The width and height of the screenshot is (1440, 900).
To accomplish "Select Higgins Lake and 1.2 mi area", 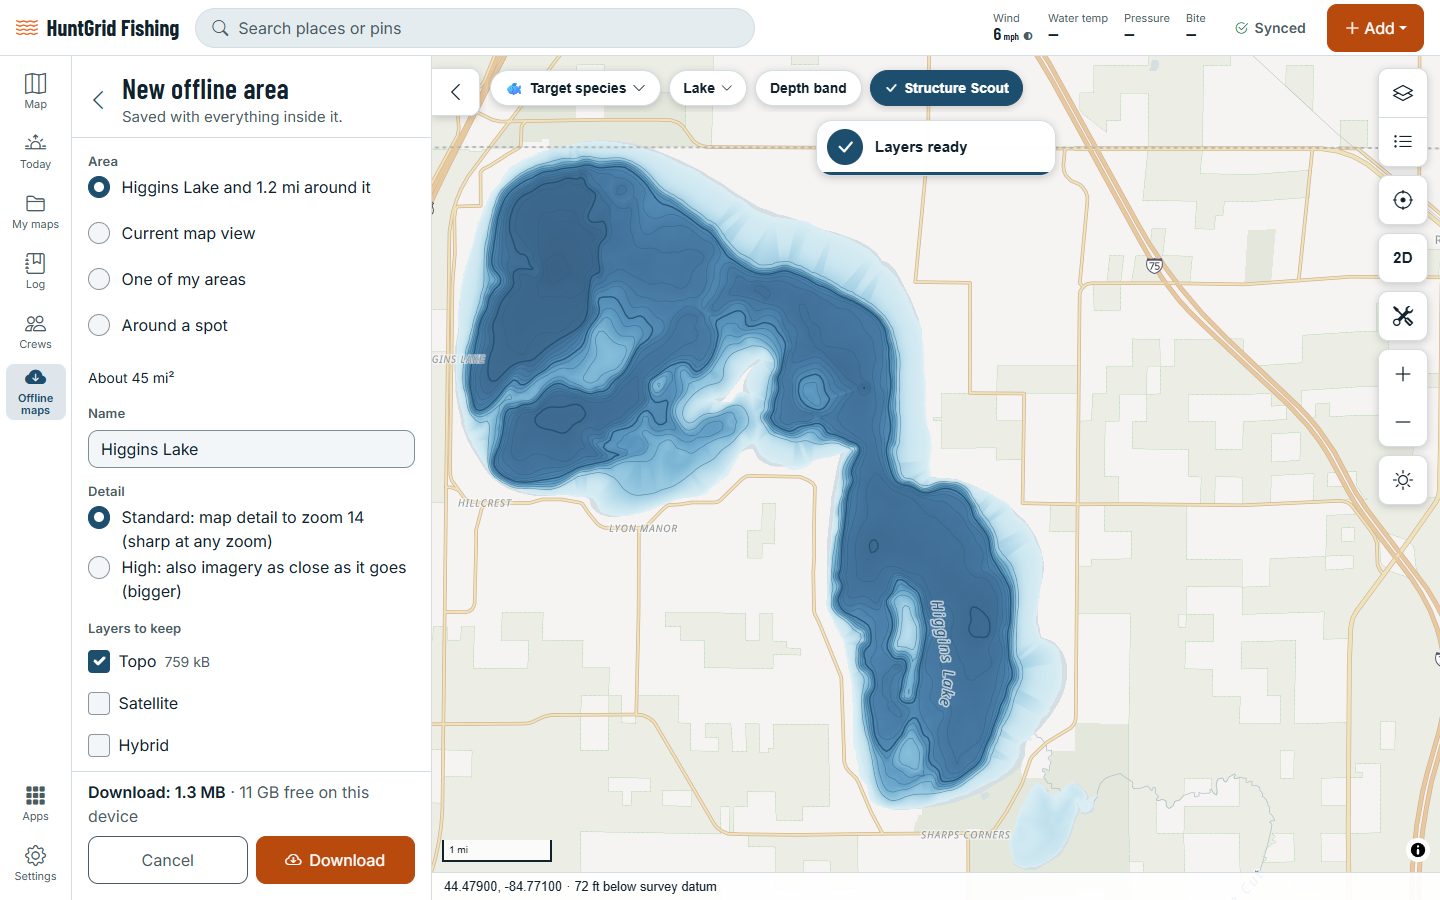I will [230, 187].
